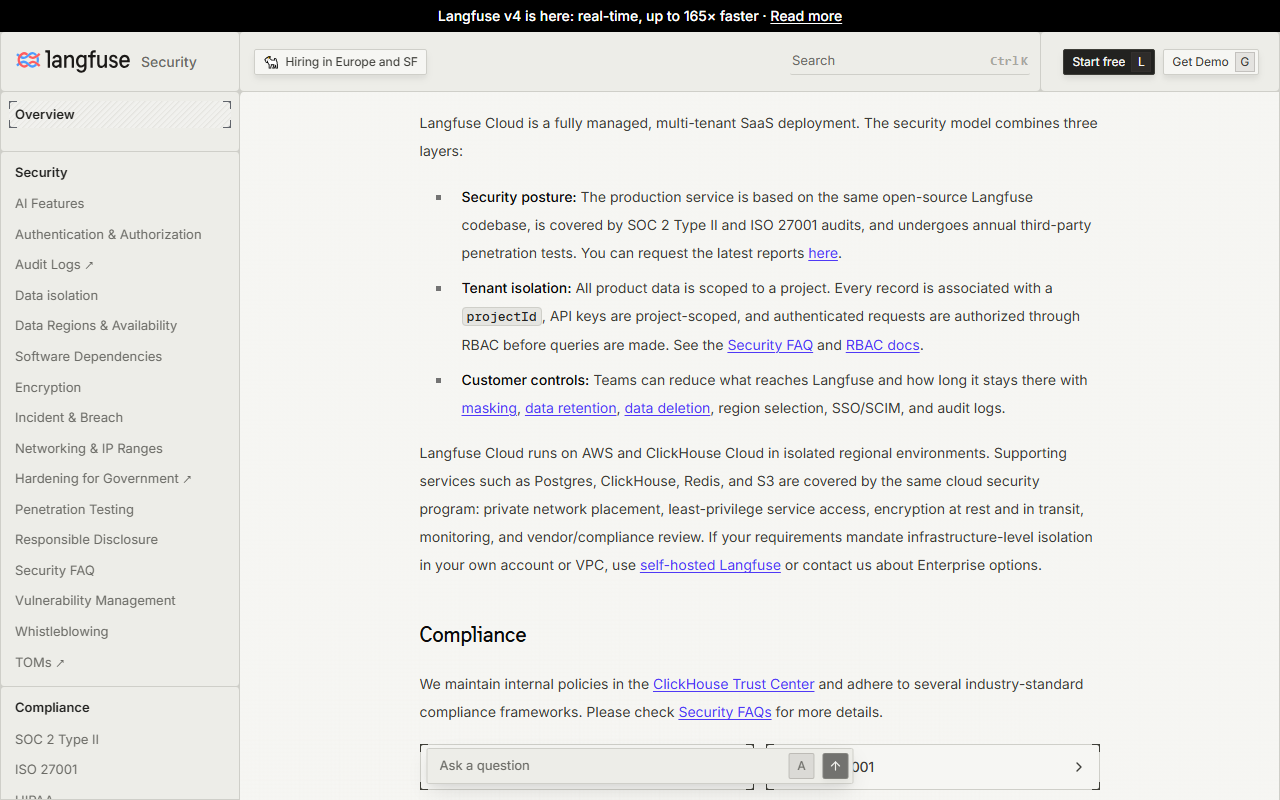The height and width of the screenshot is (800, 1280).
Task: Click the Langfuse logo icon
Action: [28, 61]
